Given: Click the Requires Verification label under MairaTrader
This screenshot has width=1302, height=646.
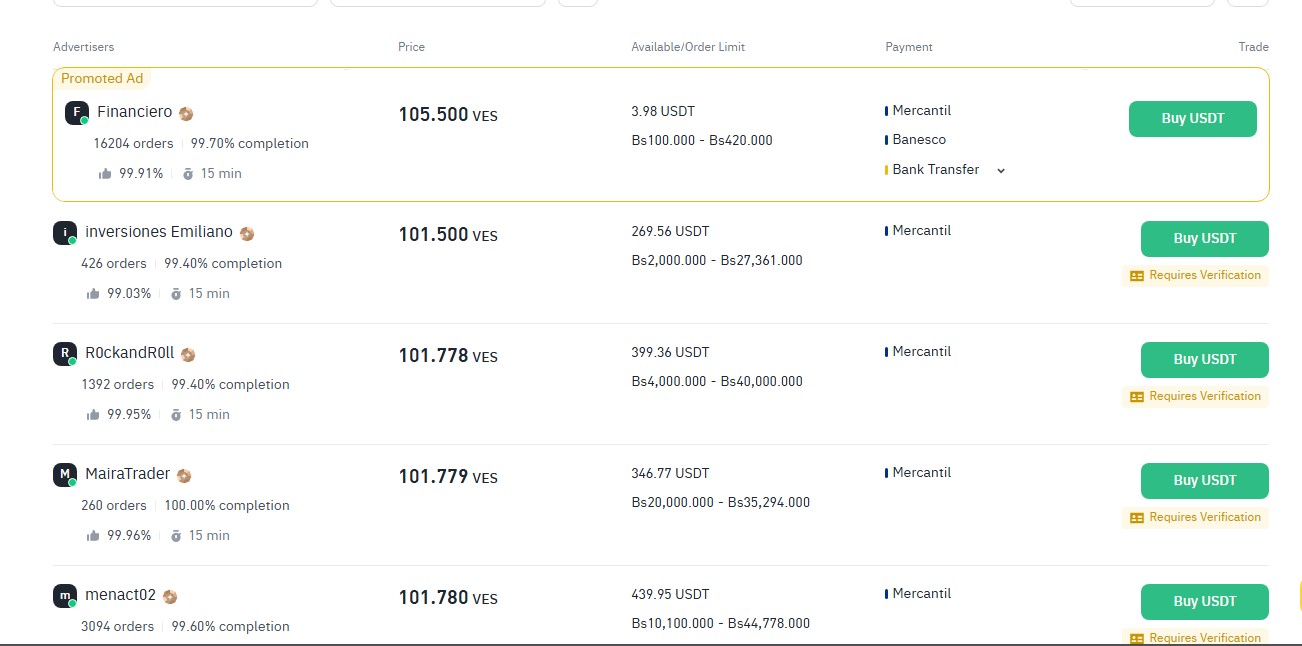Looking at the screenshot, I should [1205, 517].
